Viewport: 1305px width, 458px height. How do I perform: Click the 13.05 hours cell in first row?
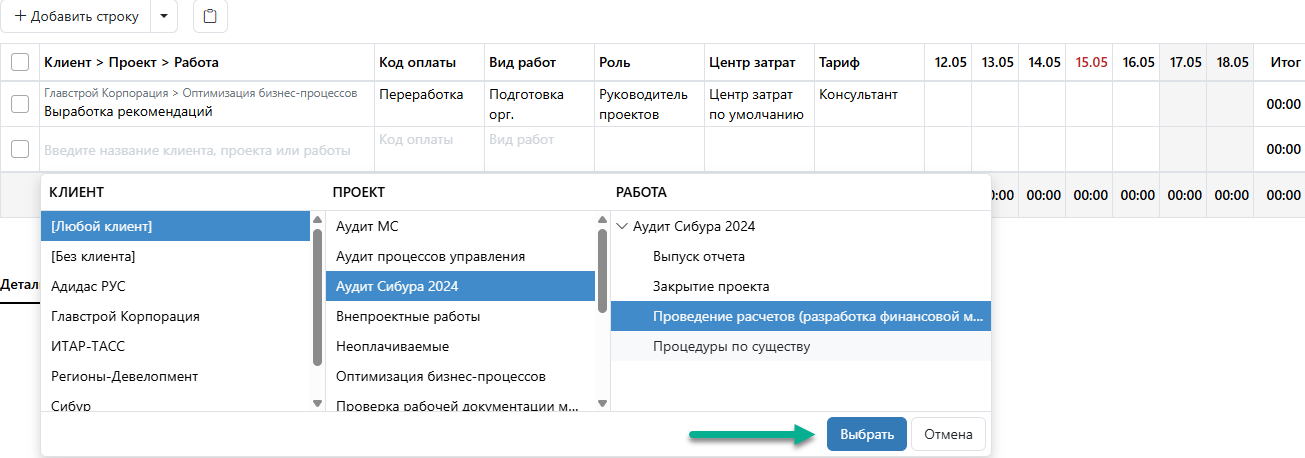[996, 104]
